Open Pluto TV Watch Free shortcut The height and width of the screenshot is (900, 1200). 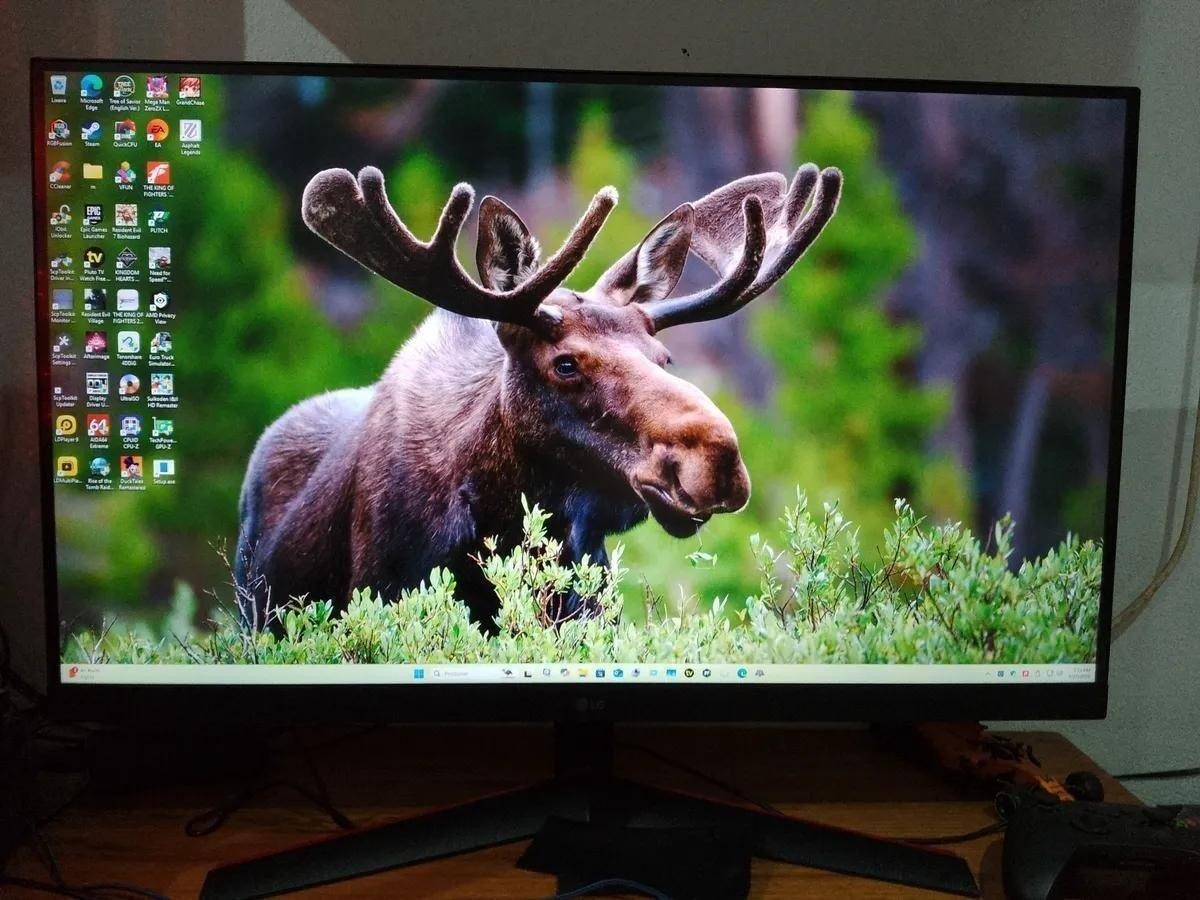point(92,259)
